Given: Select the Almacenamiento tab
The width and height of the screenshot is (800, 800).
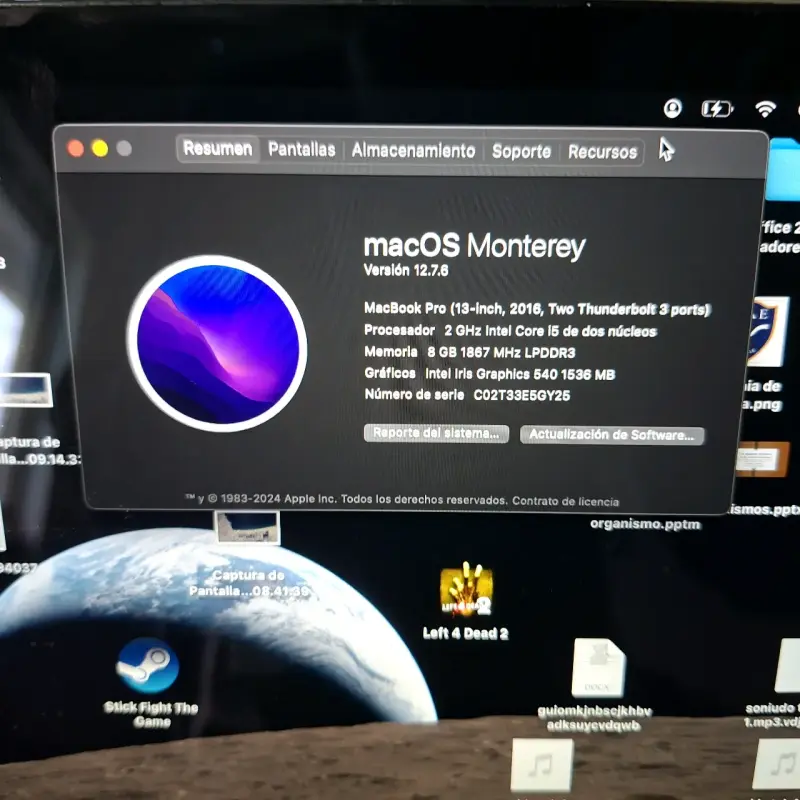Looking at the screenshot, I should [413, 151].
